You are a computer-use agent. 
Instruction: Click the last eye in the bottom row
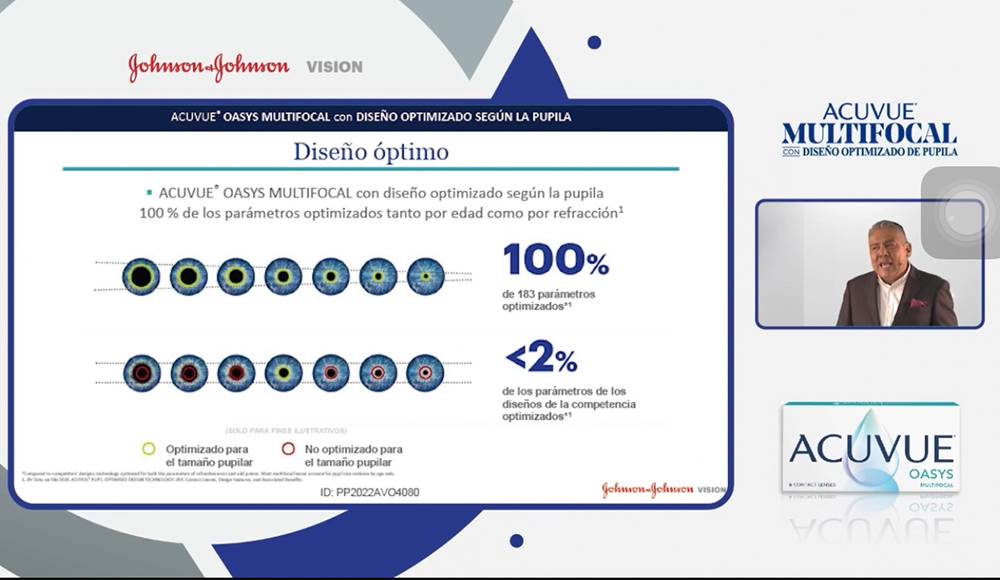tap(425, 372)
